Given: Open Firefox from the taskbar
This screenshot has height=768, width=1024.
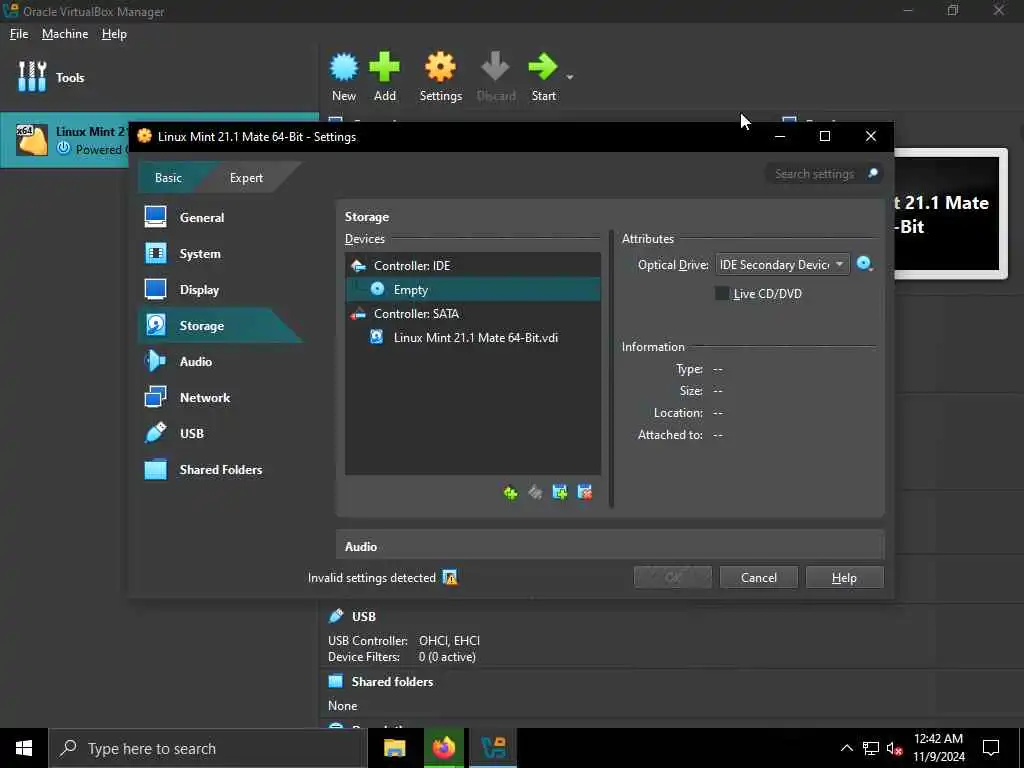Looking at the screenshot, I should point(444,748).
